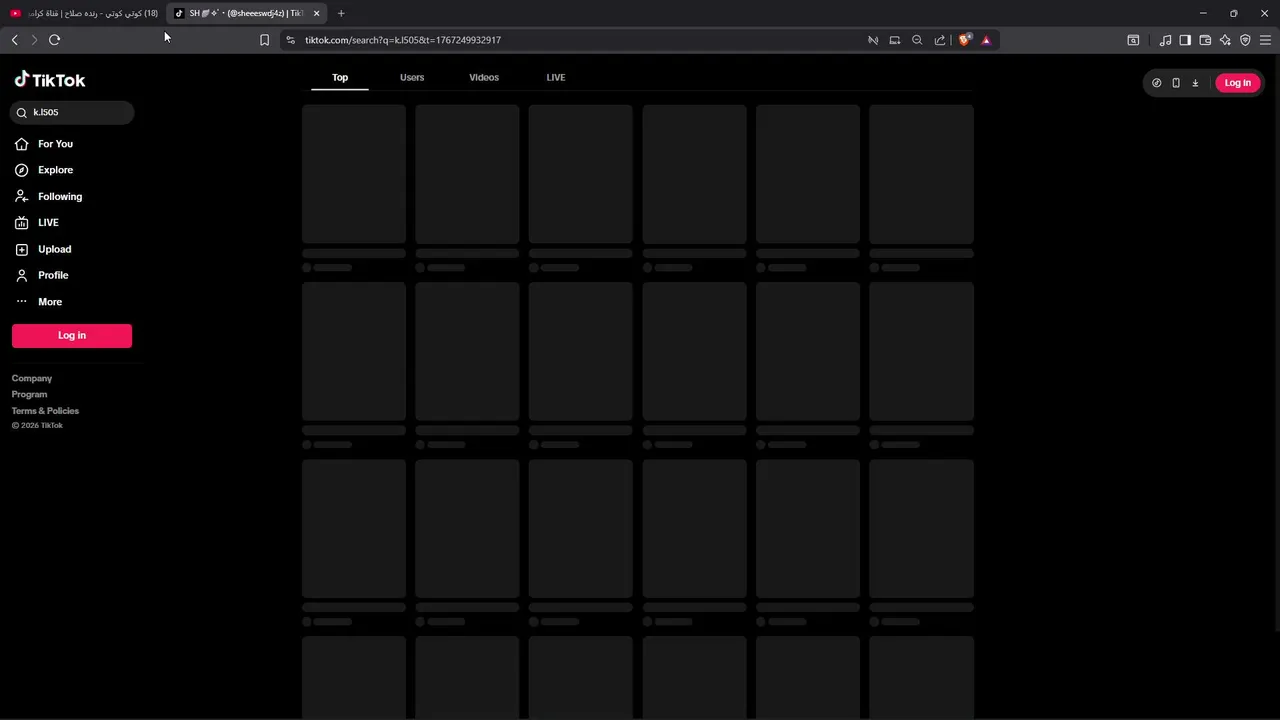Viewport: 1280px width, 720px height.
Task: Select the Top results tab
Action: coord(340,77)
